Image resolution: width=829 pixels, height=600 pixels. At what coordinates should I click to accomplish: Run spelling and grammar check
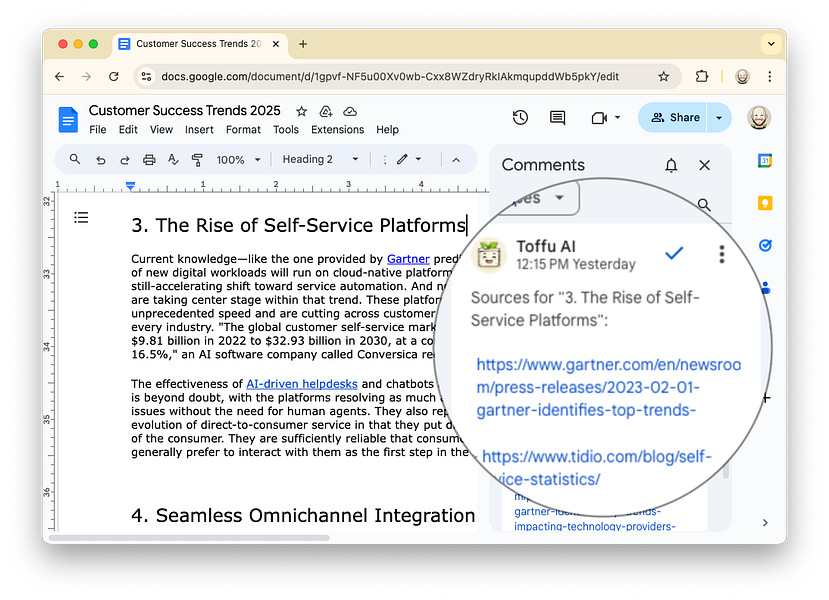pos(173,159)
